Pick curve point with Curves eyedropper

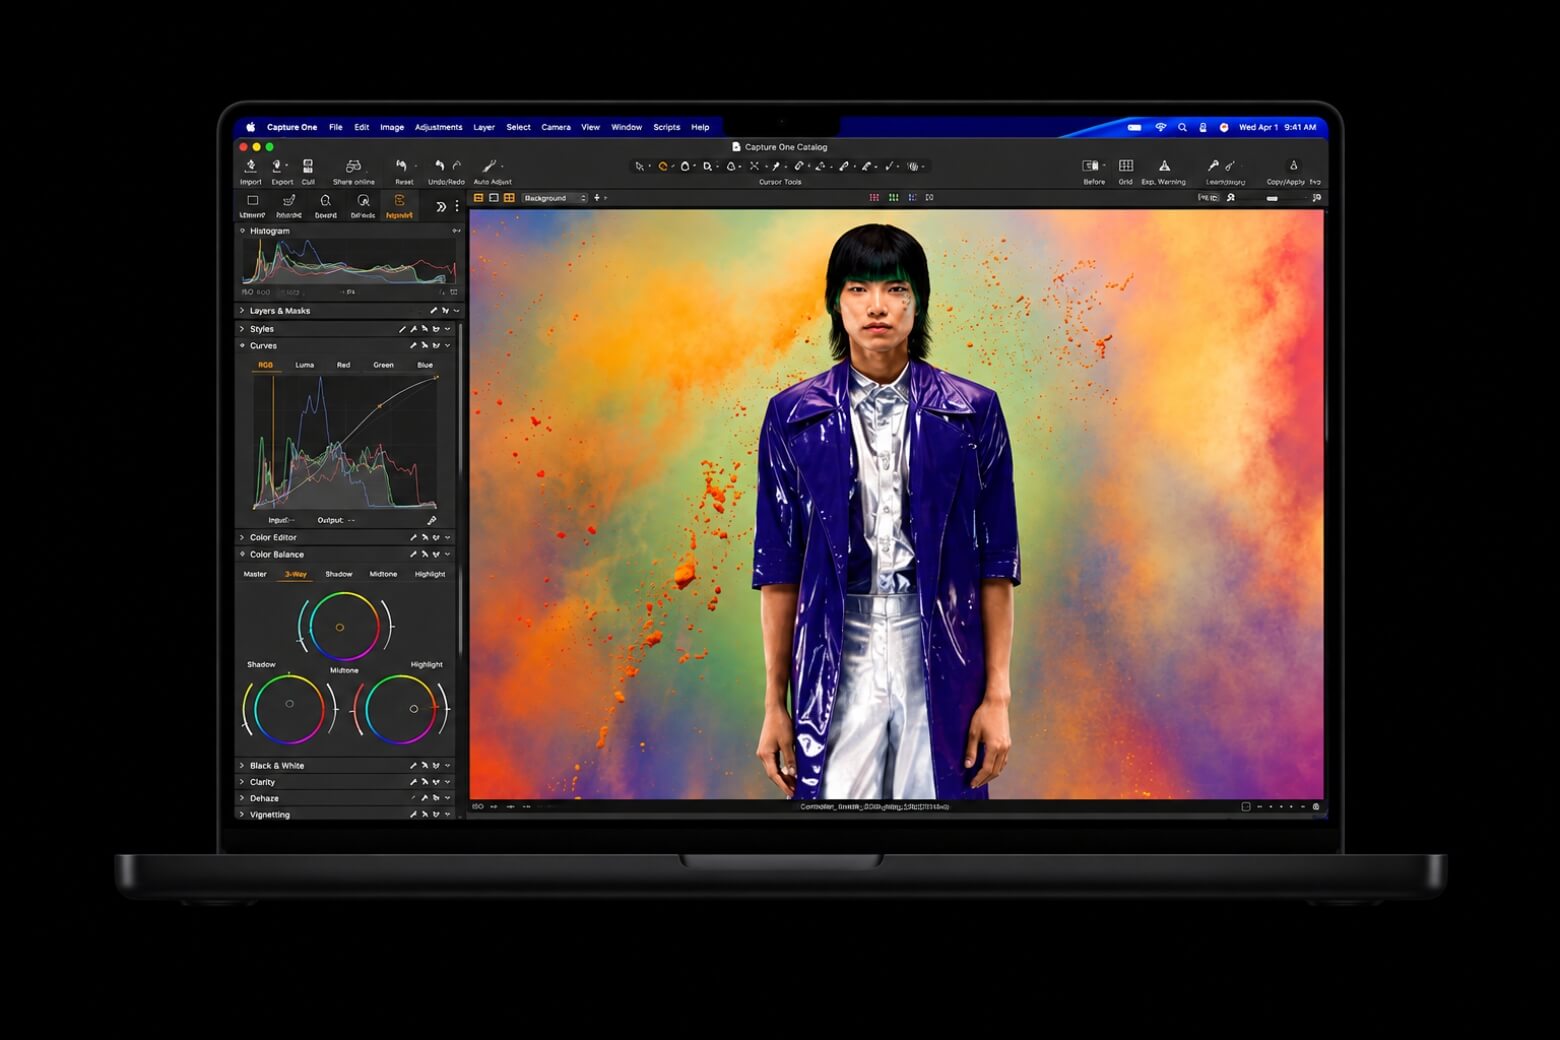click(432, 520)
